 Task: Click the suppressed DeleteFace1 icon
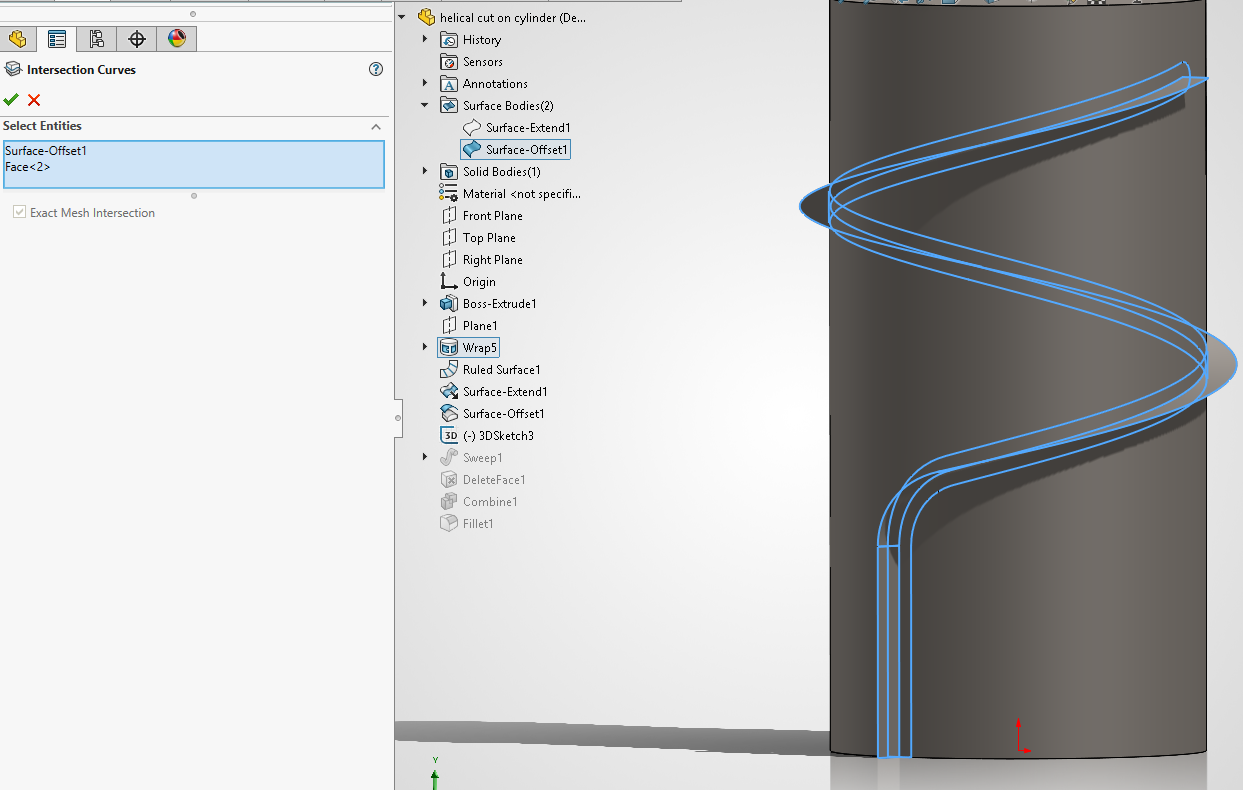[449, 480]
